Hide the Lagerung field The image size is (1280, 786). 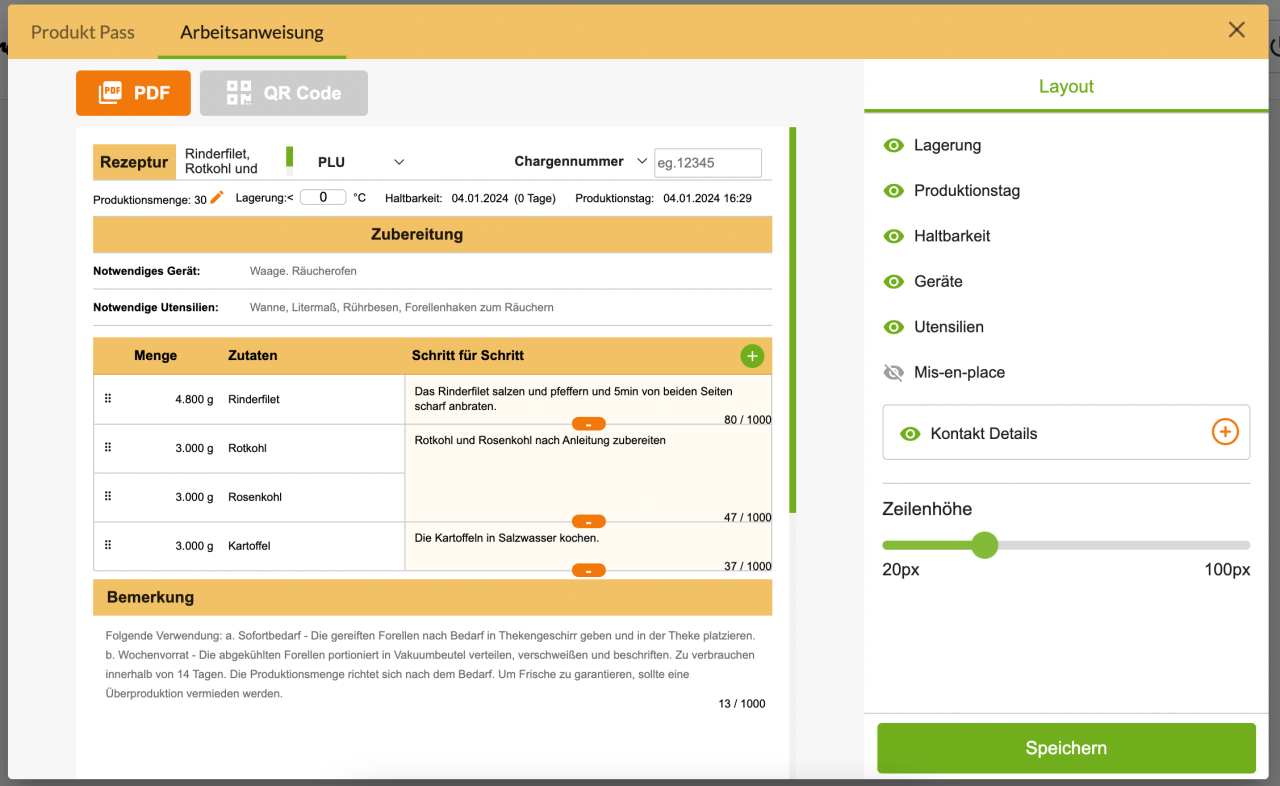click(893, 145)
